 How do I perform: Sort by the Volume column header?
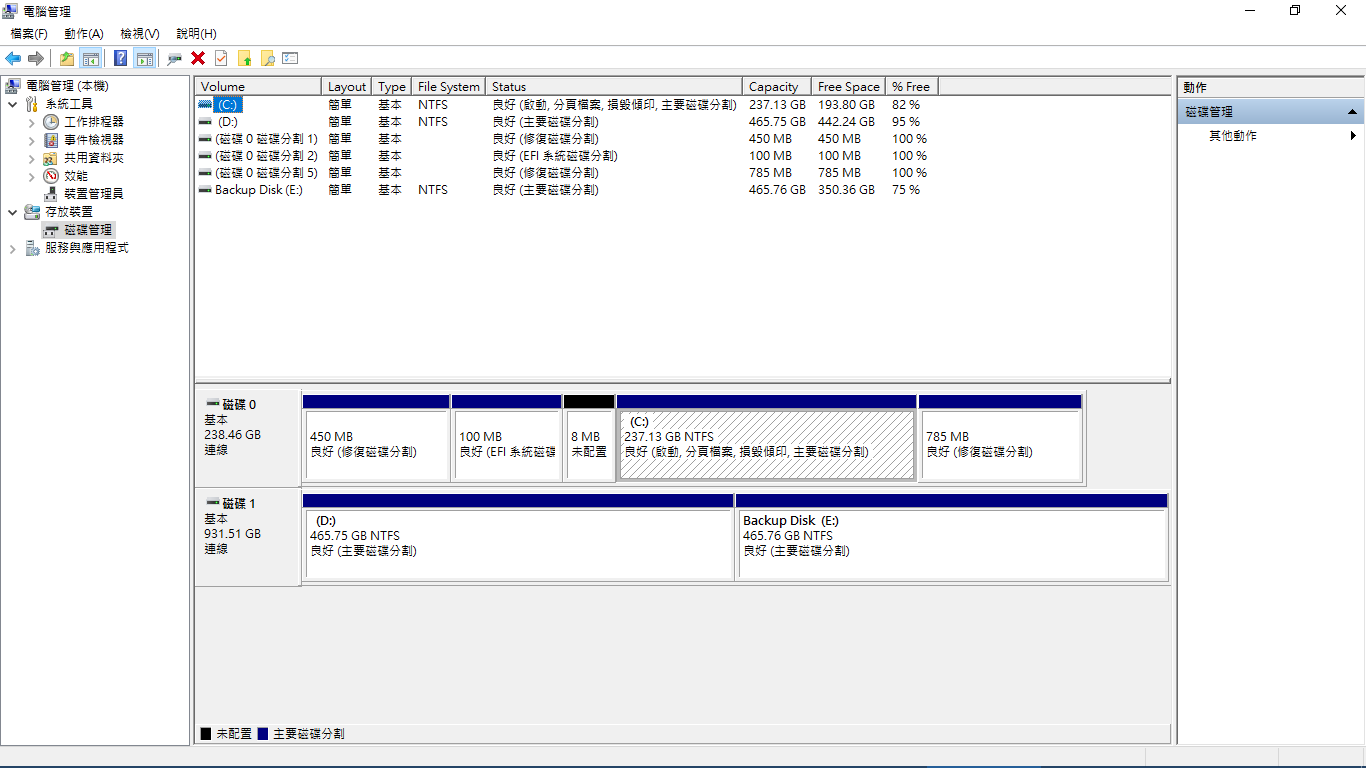tap(258, 87)
